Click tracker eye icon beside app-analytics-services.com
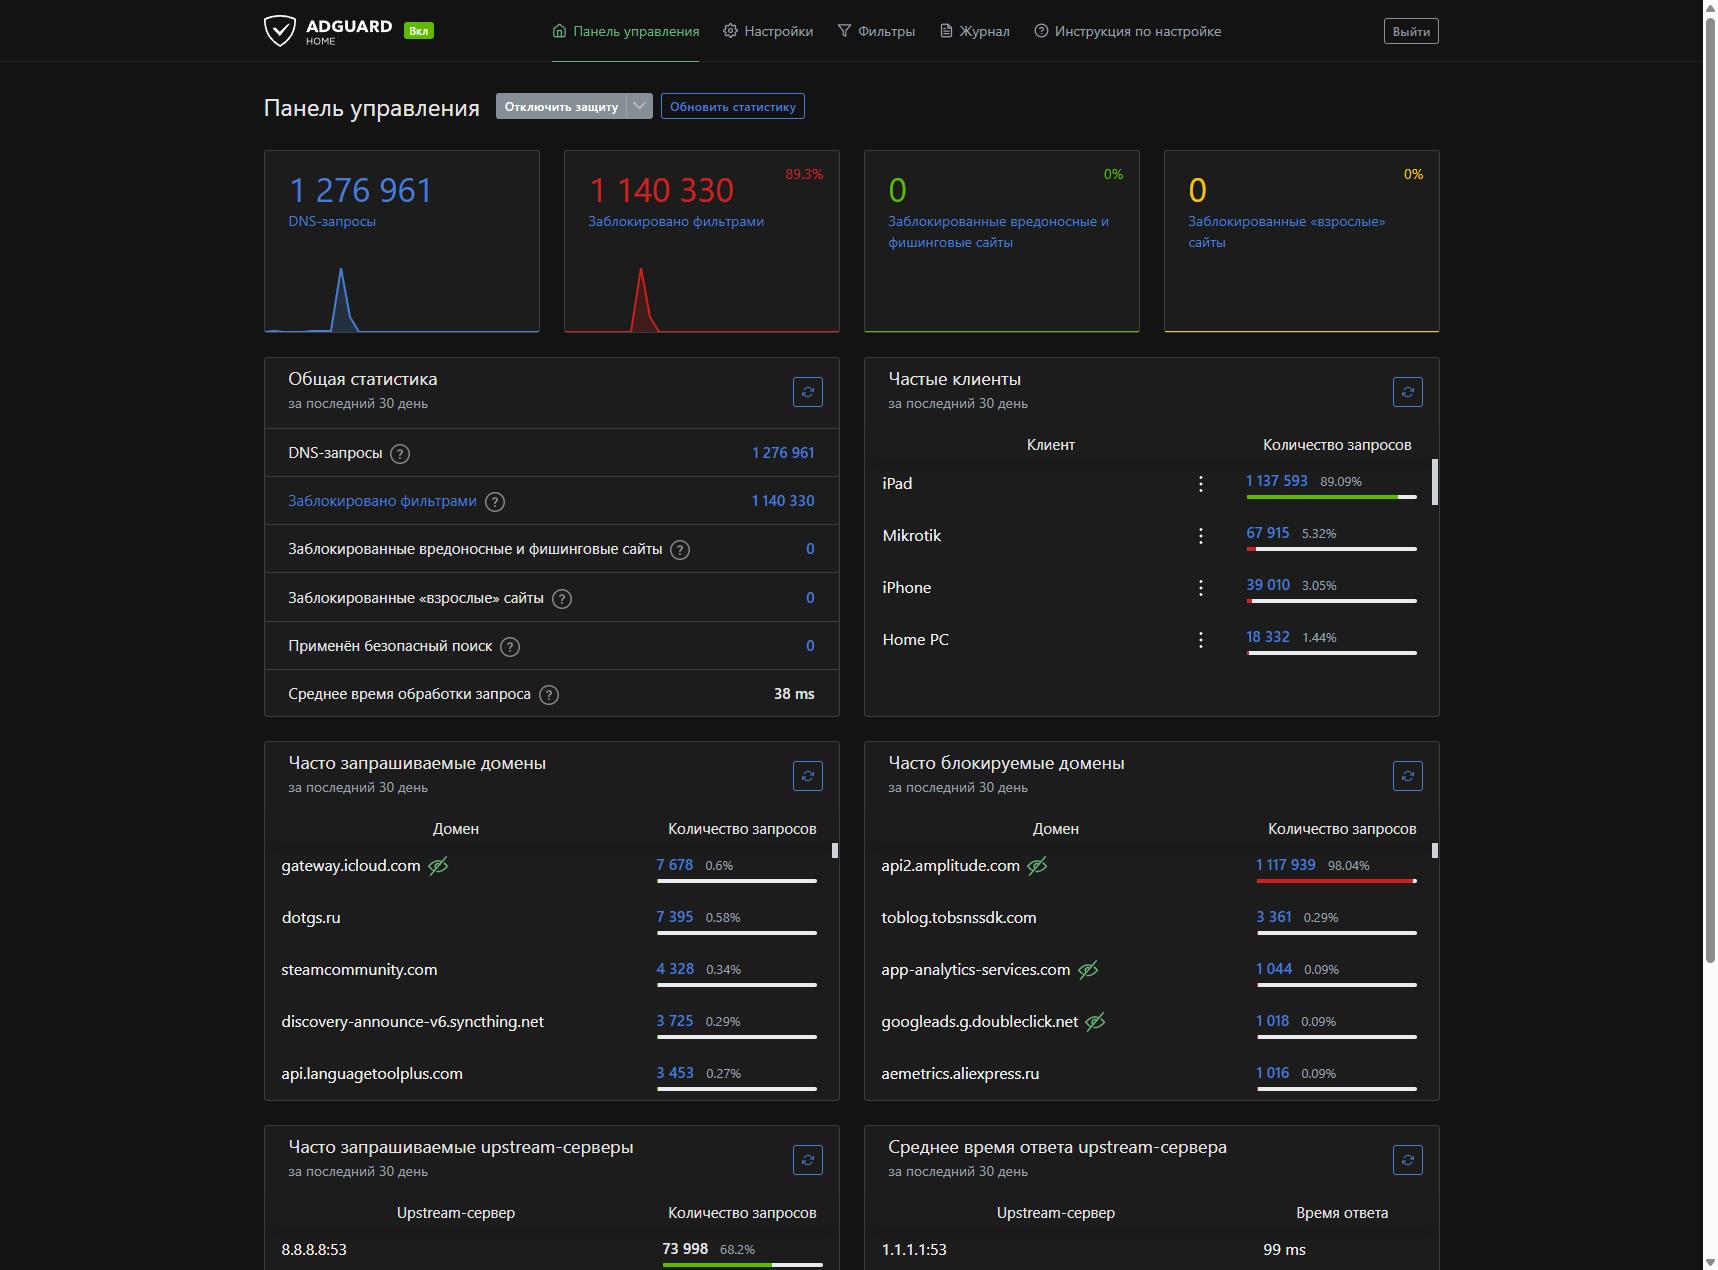The width and height of the screenshot is (1718, 1270). 1088,970
